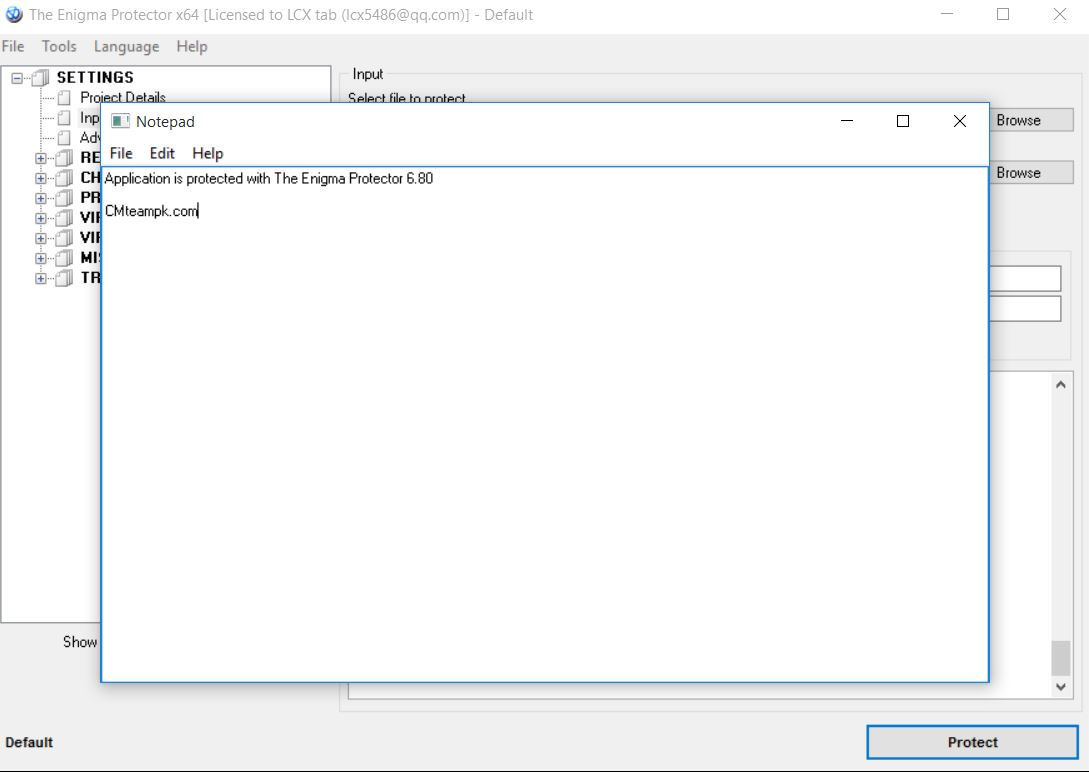This screenshot has width=1089, height=772.
Task: Click the SETTINGS folder icon in tree
Action: [x=42, y=78]
